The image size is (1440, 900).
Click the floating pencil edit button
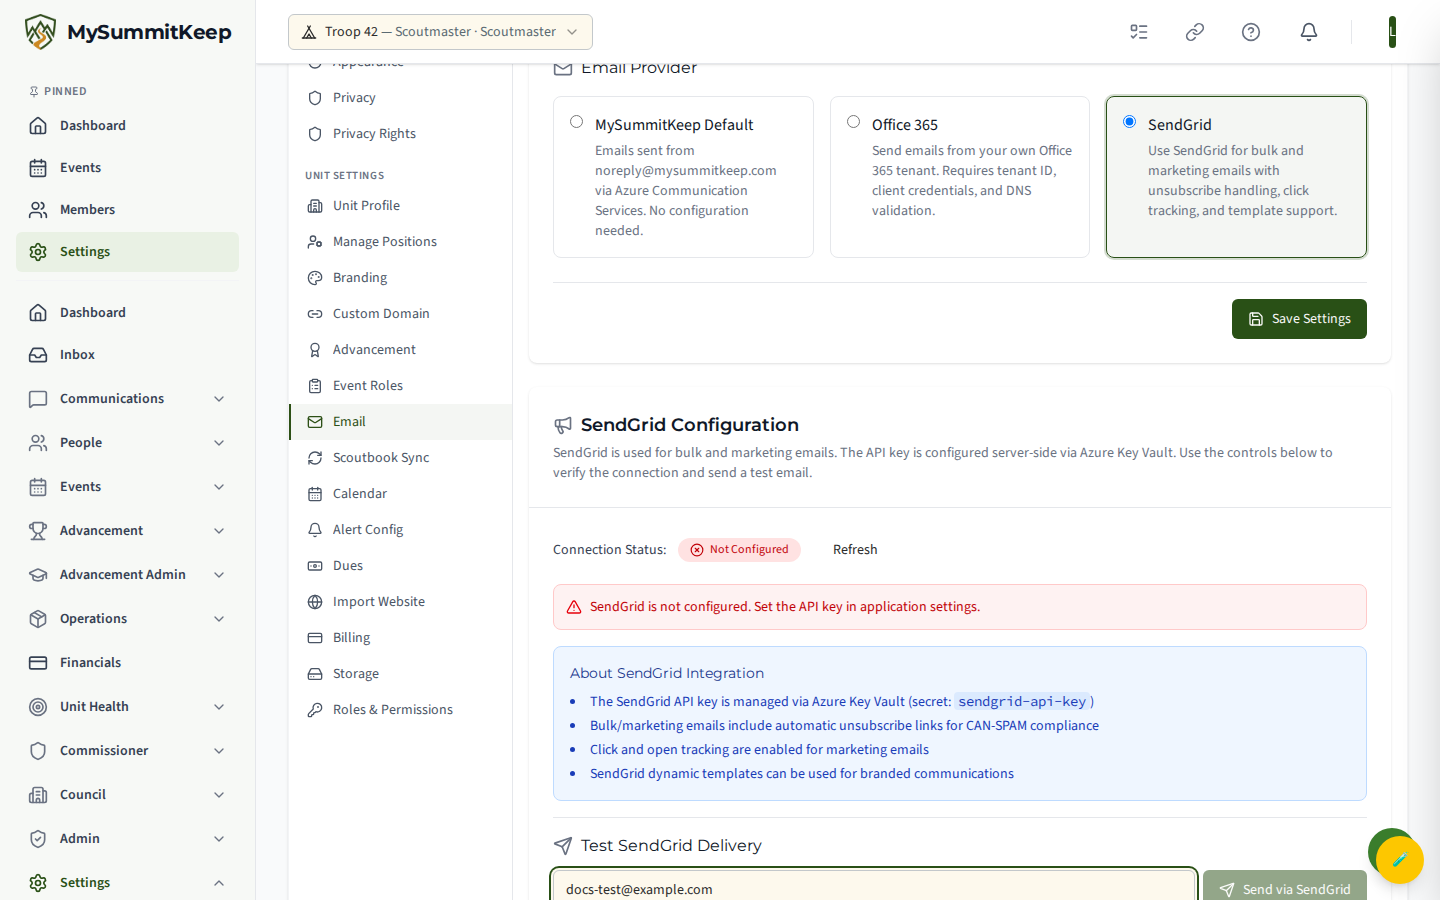[x=1400, y=859]
